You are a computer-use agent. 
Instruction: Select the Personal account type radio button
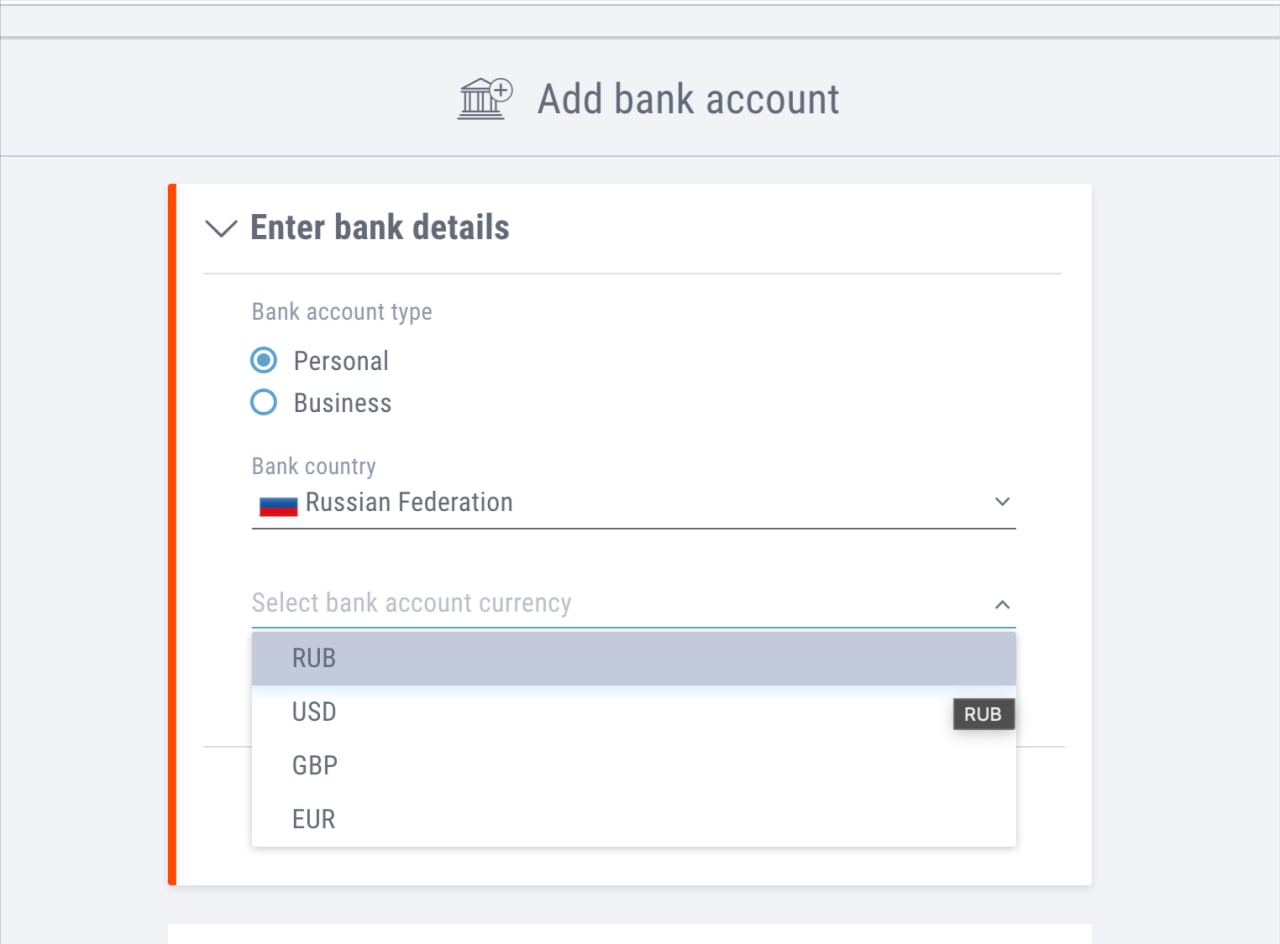264,360
